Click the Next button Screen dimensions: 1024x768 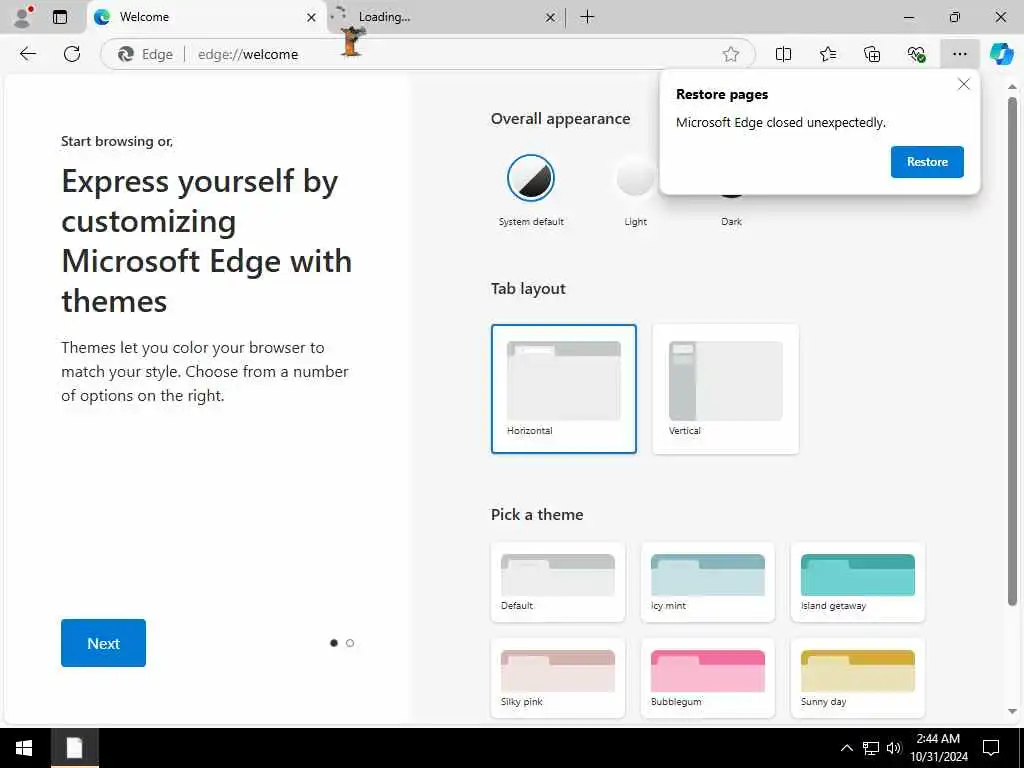(x=103, y=643)
